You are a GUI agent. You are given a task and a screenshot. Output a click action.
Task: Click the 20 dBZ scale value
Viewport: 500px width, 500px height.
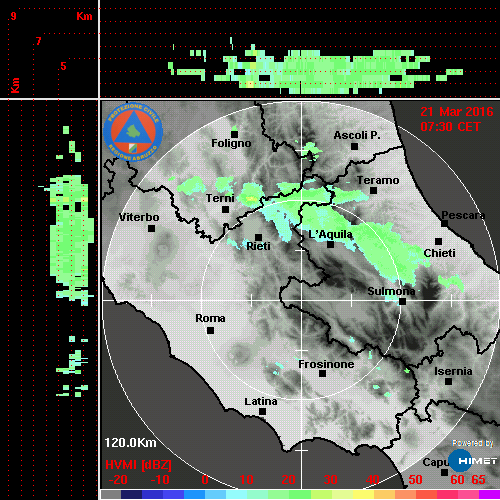point(288,480)
